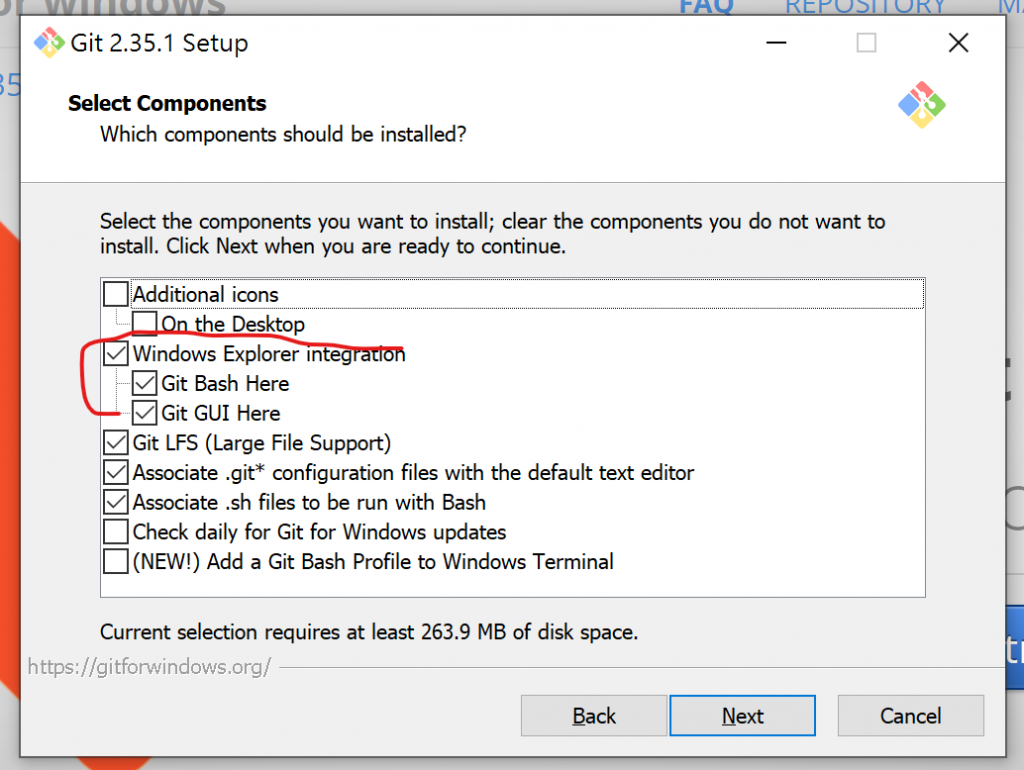Uncheck Windows Explorer integration

click(x=117, y=354)
